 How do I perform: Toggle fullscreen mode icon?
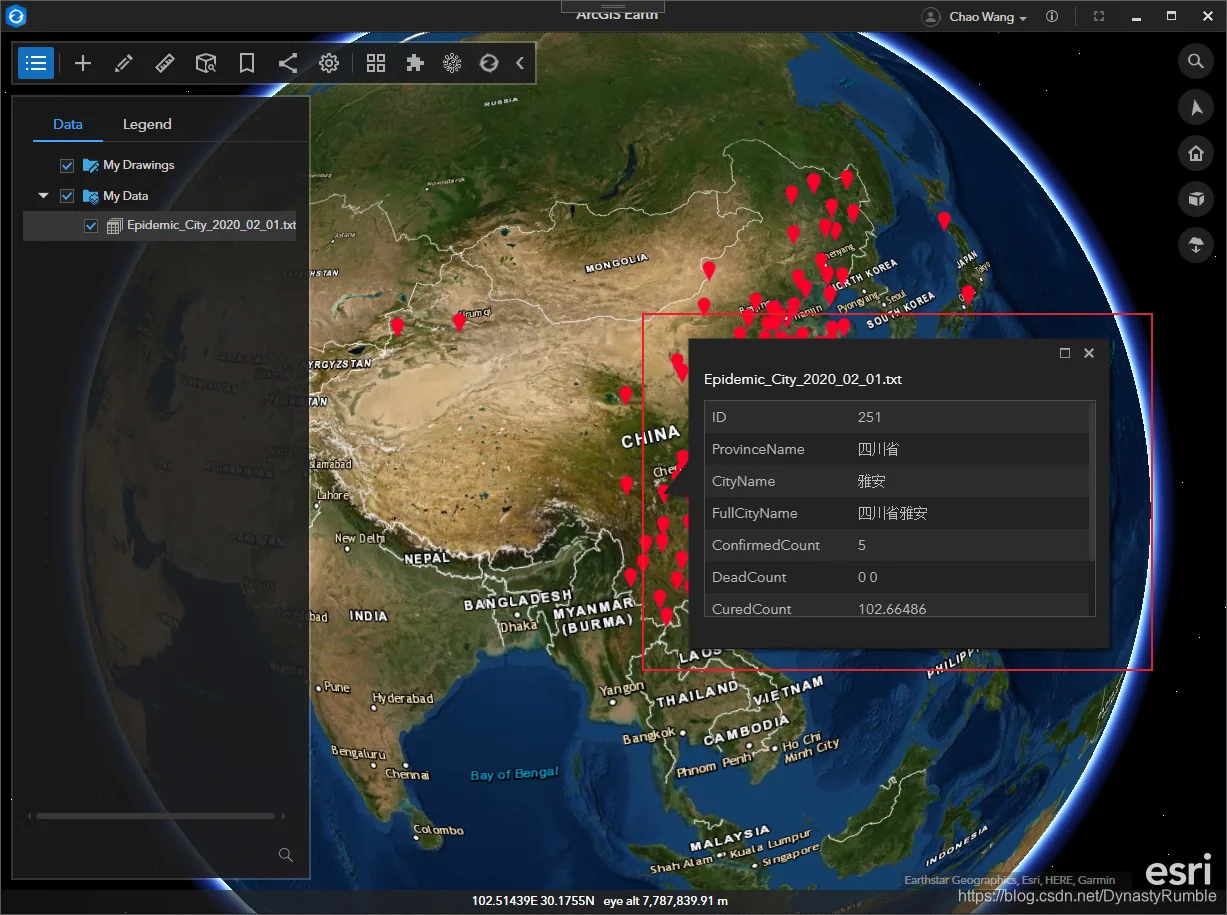[1099, 17]
